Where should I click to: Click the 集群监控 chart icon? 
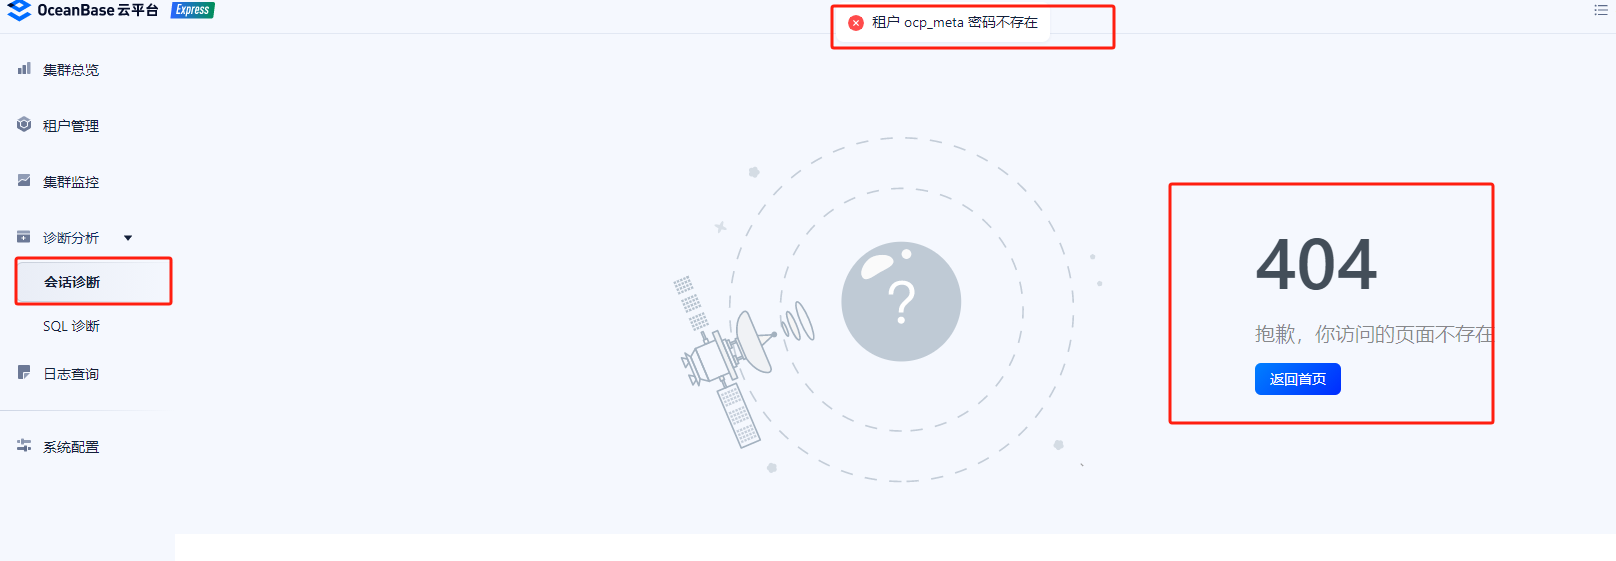point(24,181)
